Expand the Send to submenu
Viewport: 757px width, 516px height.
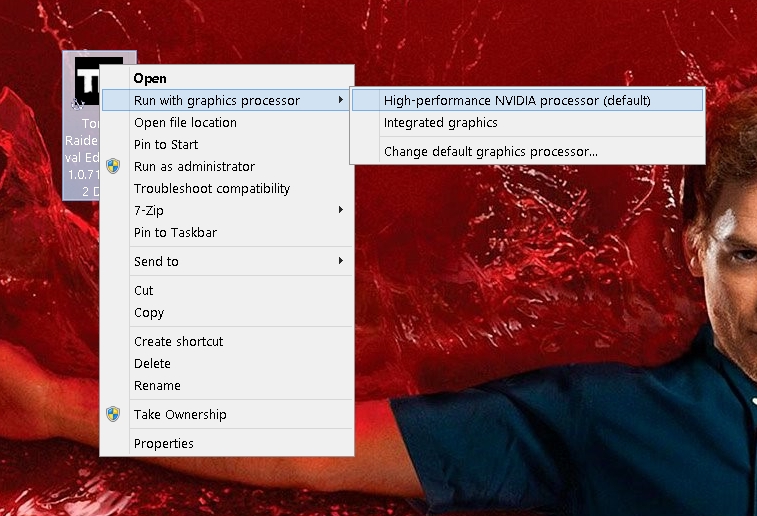[x=227, y=262]
